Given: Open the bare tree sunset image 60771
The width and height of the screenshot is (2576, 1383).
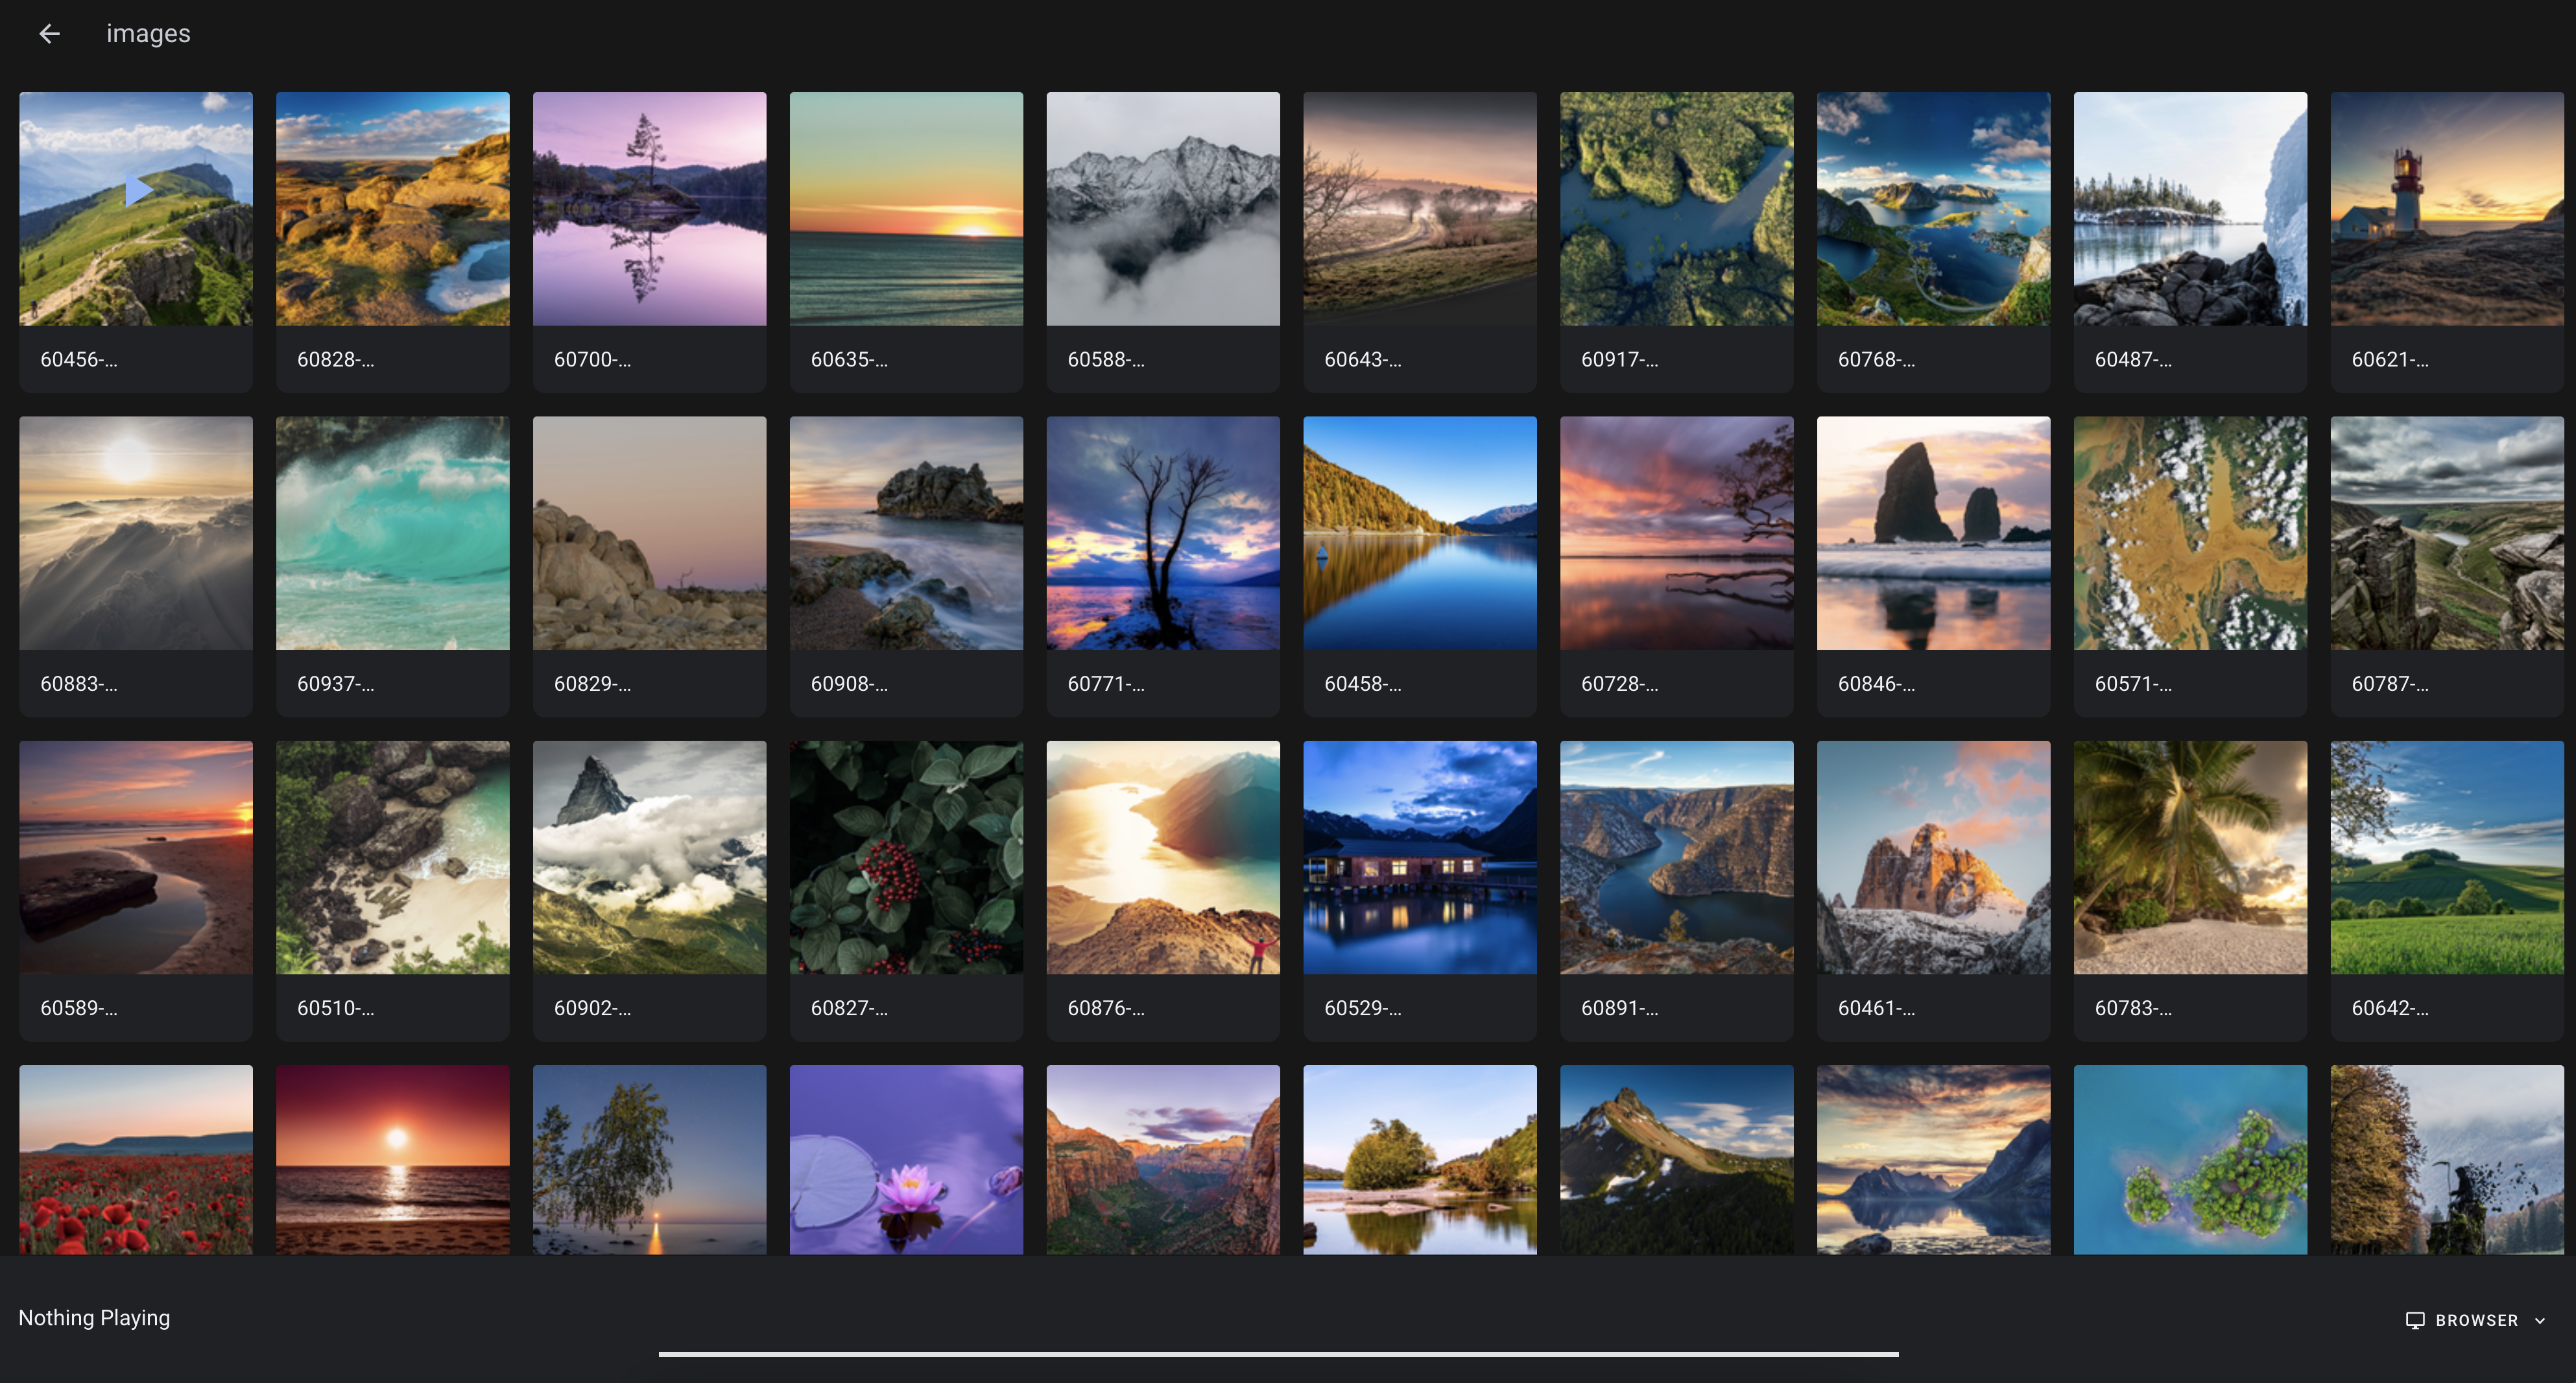Looking at the screenshot, I should tap(1162, 533).
